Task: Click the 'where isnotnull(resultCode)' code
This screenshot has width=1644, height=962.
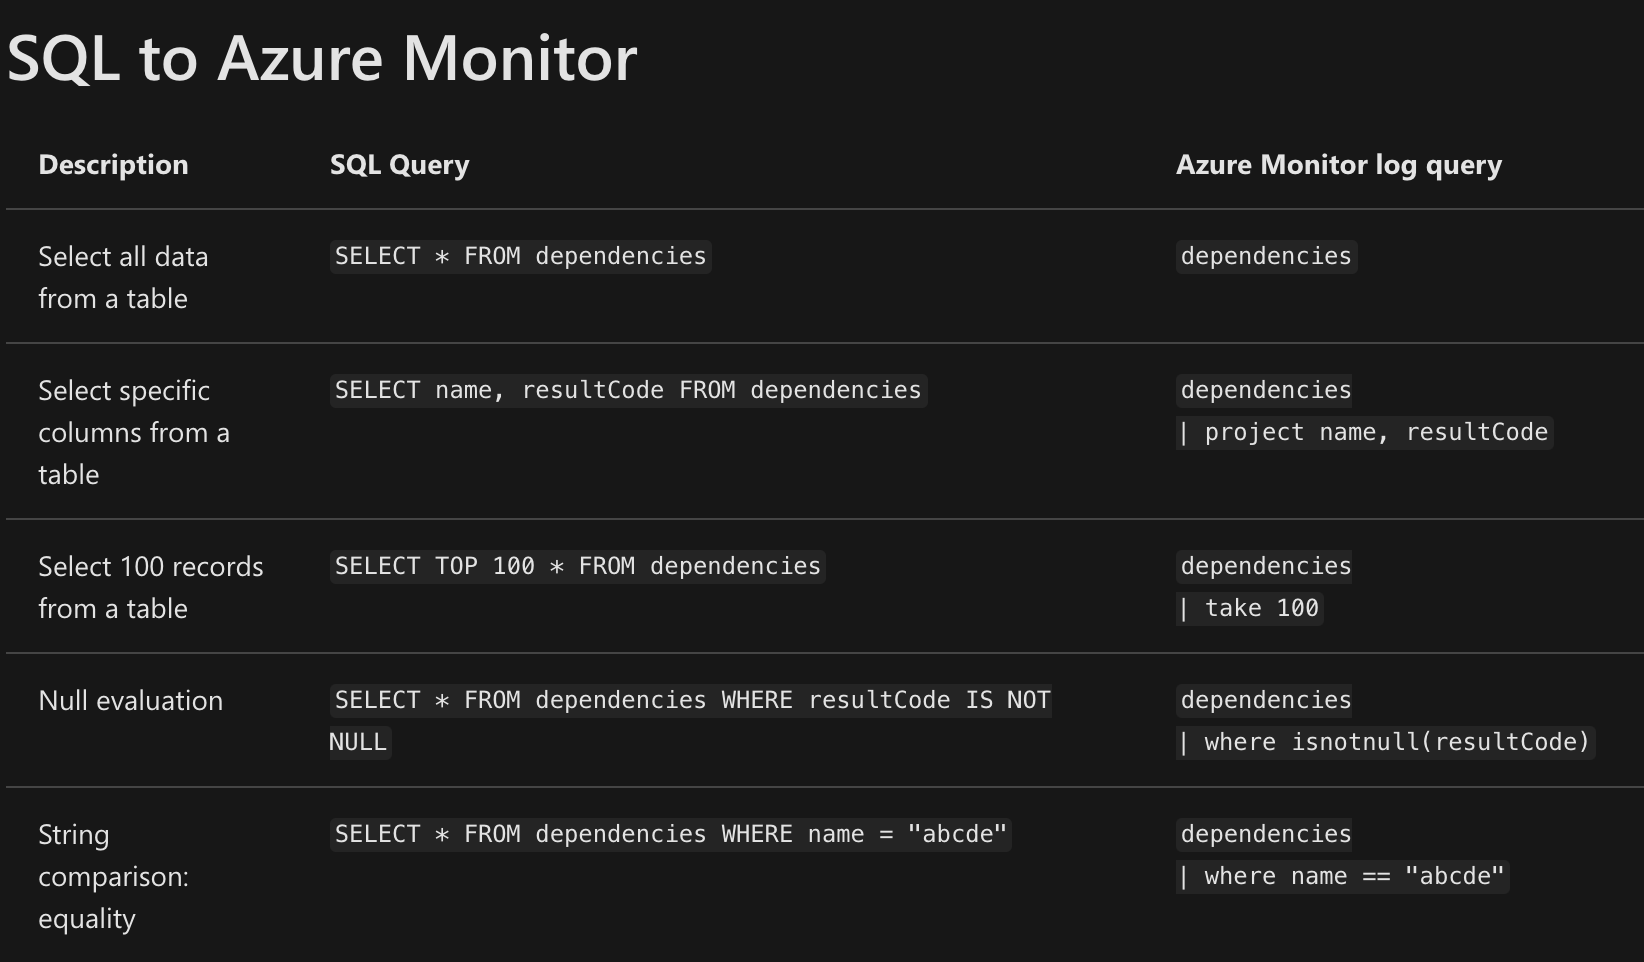Action: click(x=1386, y=742)
